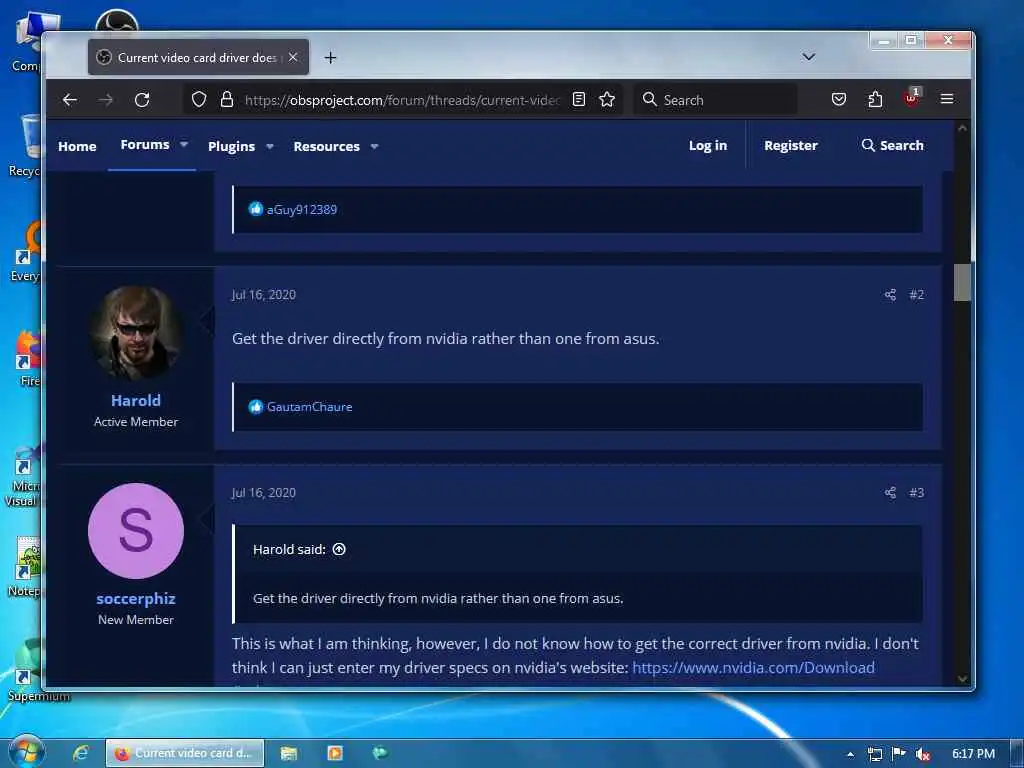Expand the list all tabs chevron

(808, 57)
